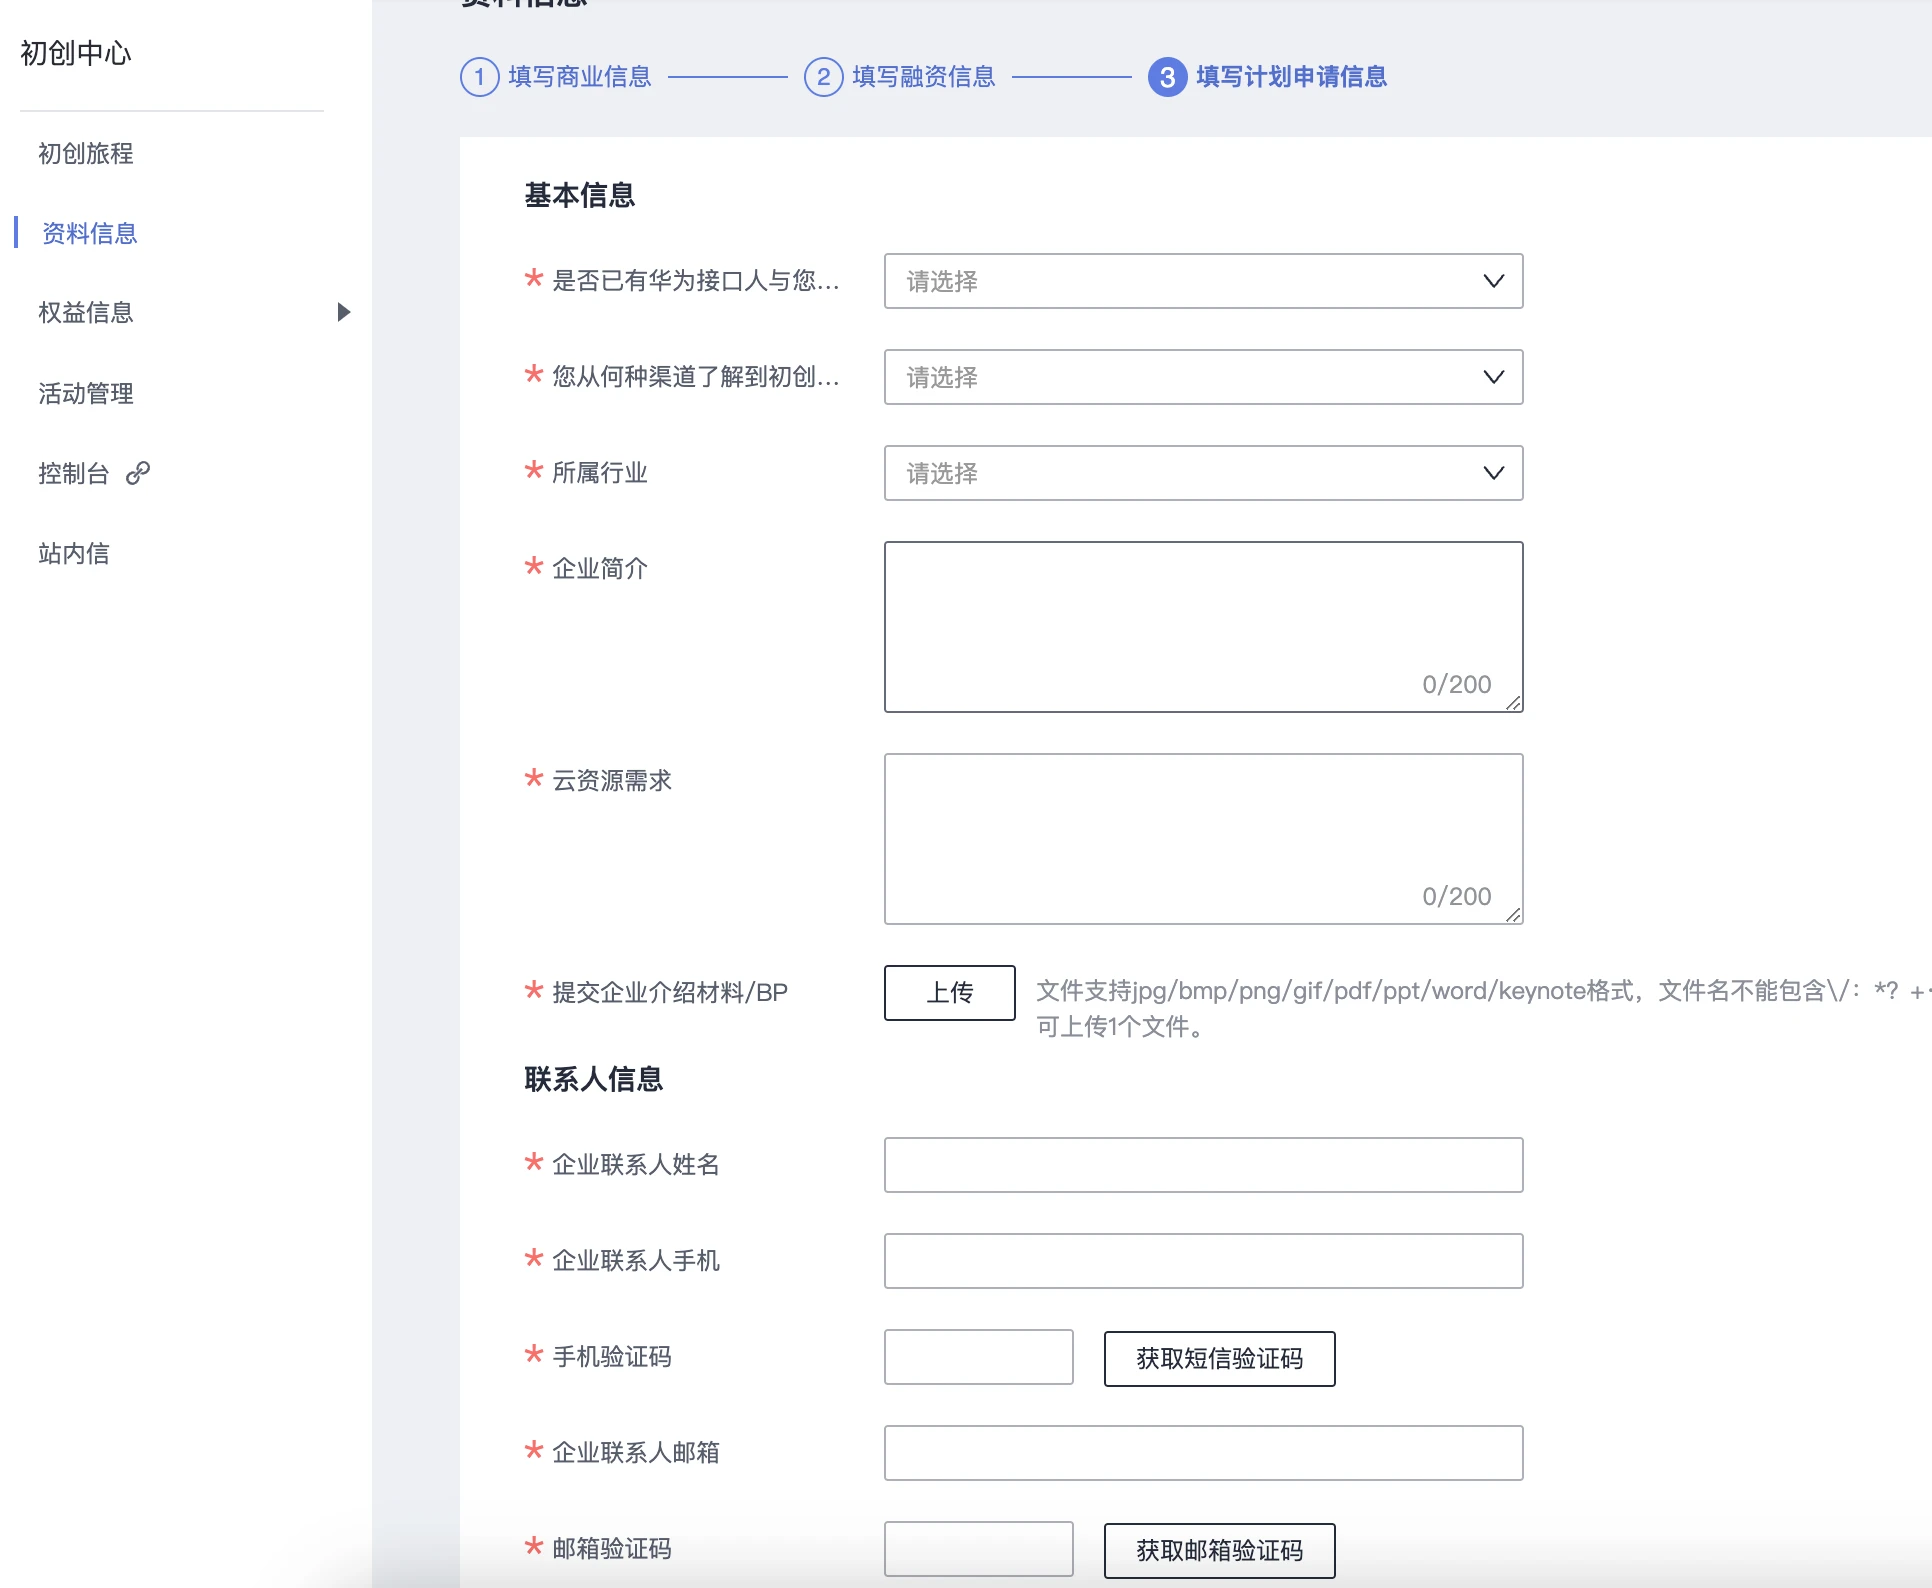
Task: Select 初创旅程 in the sidebar
Action: (x=86, y=153)
